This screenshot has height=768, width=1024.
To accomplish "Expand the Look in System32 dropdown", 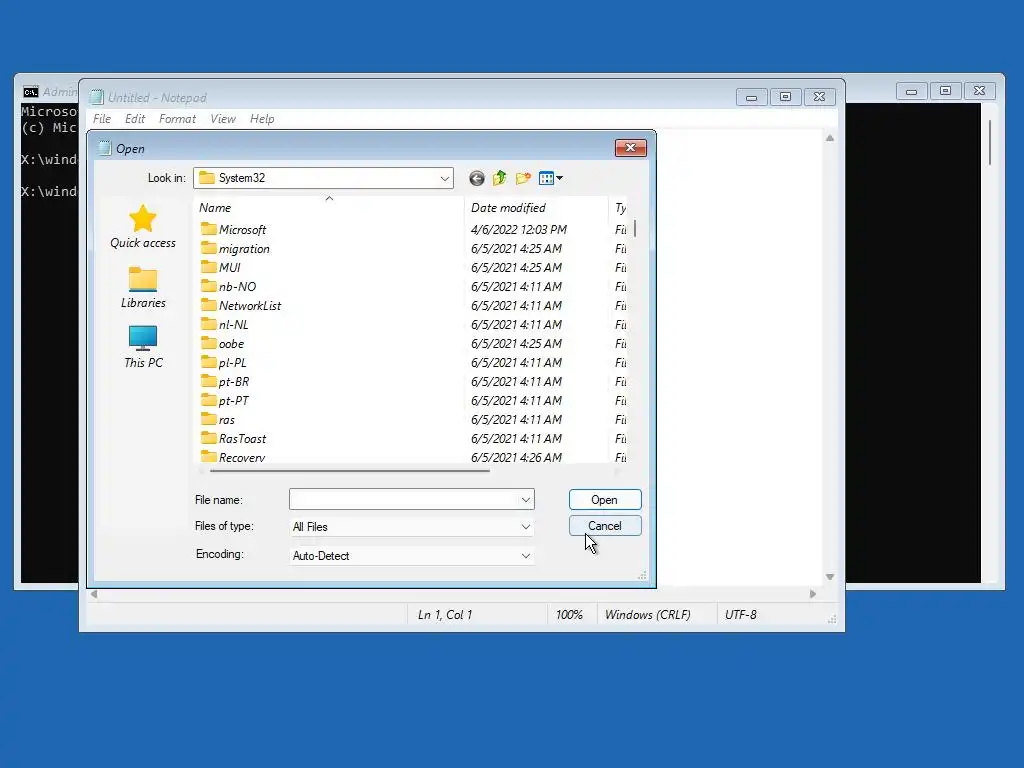I will pos(445,178).
